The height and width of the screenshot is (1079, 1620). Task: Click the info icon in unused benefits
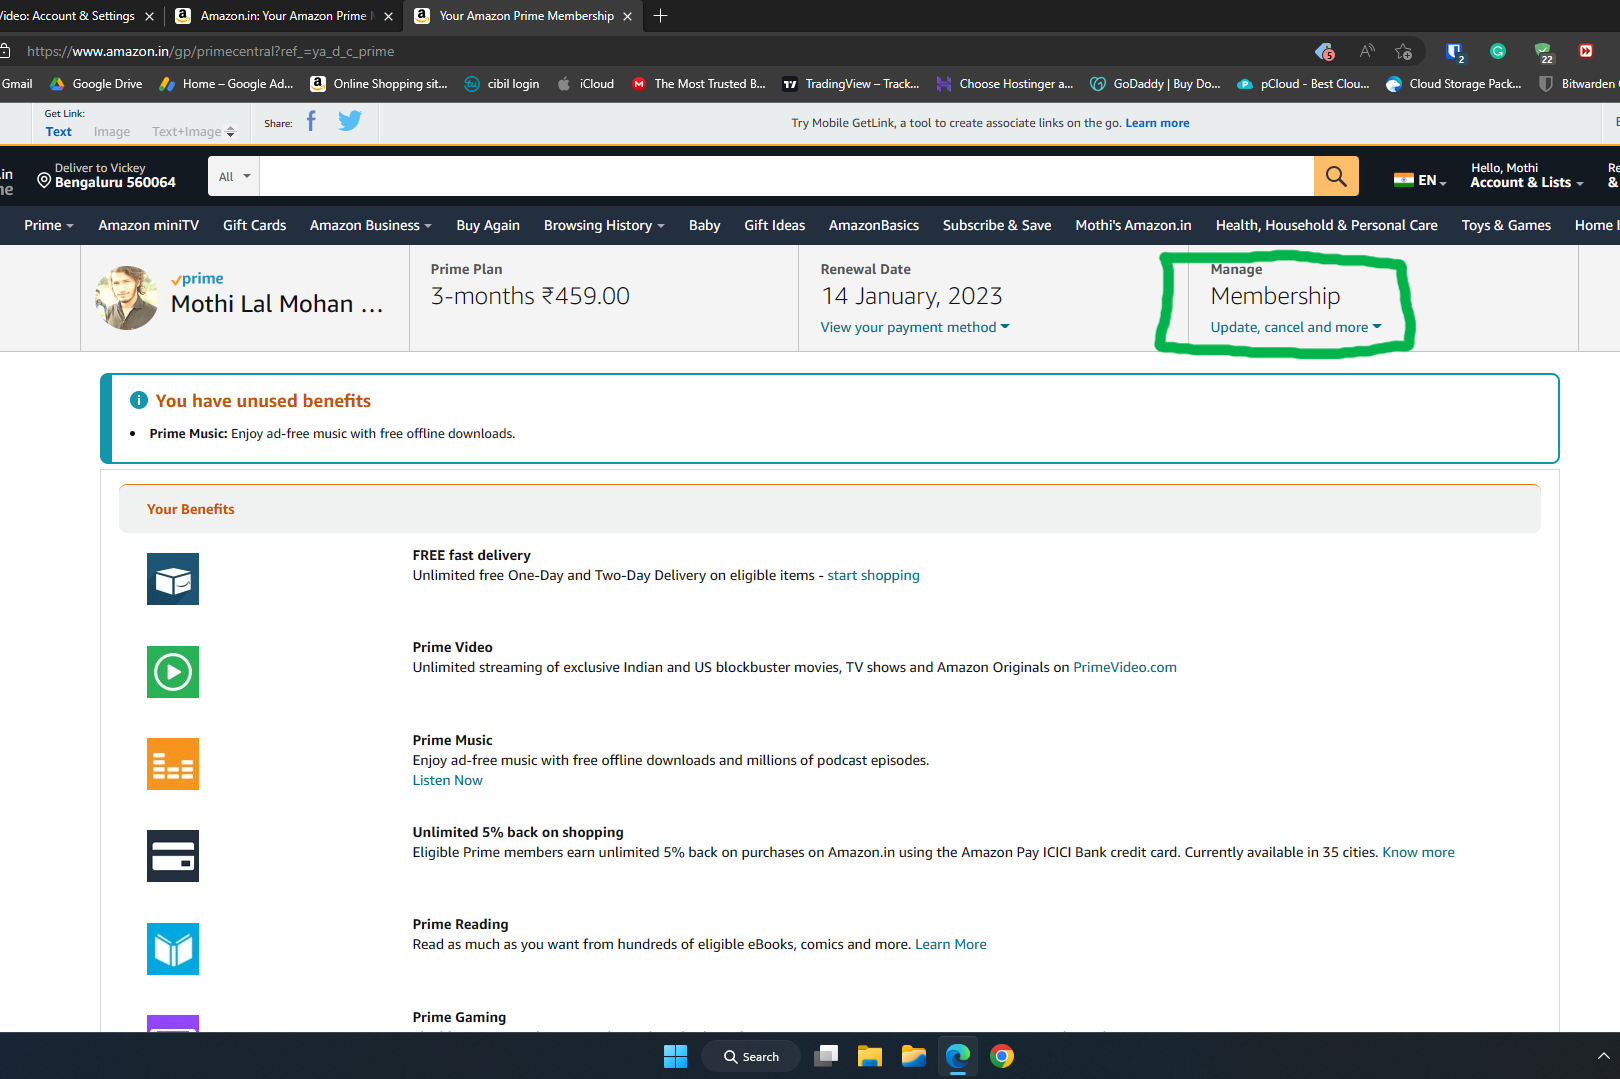coord(139,400)
